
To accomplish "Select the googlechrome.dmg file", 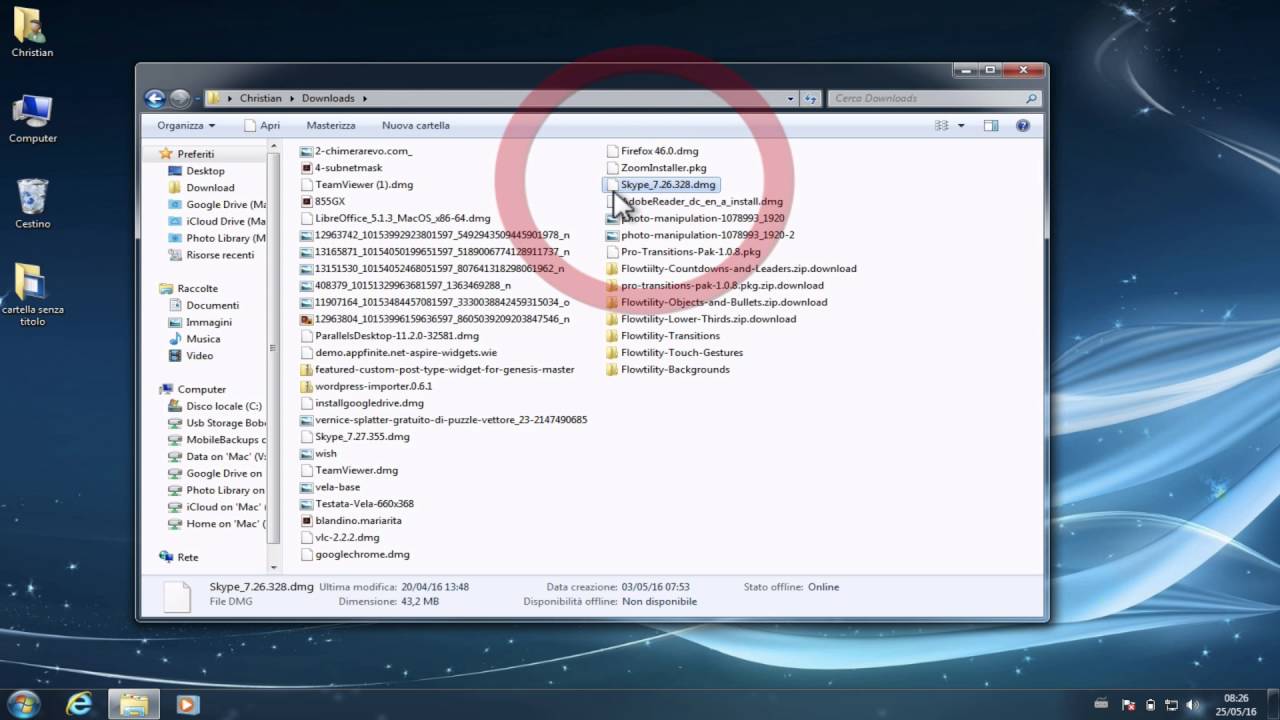I will click(x=355, y=555).
